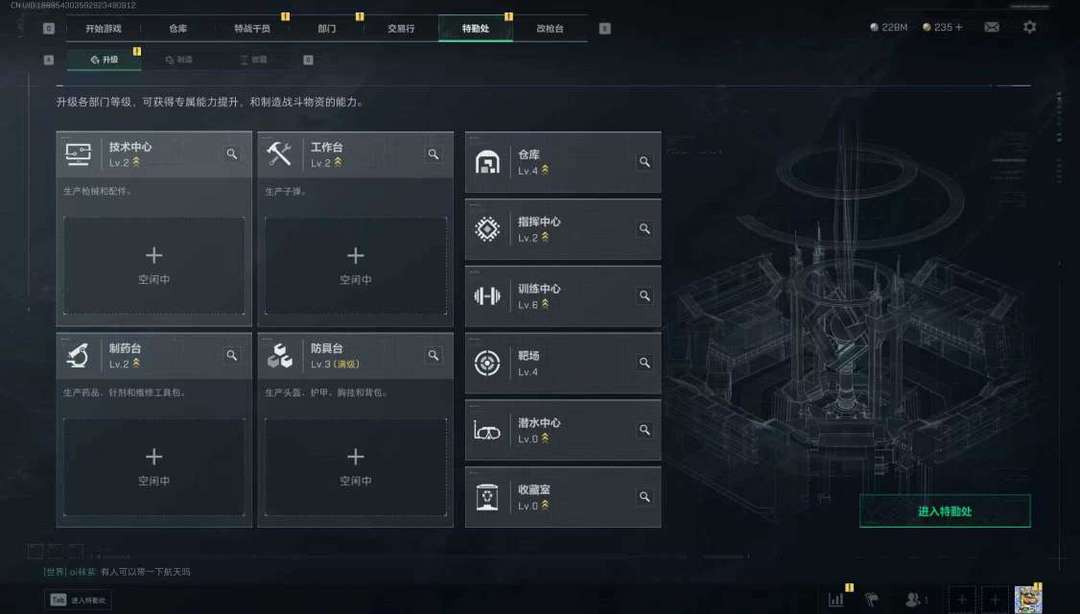View 收藏室 details via magnifier
This screenshot has height=614, width=1080.
point(645,496)
